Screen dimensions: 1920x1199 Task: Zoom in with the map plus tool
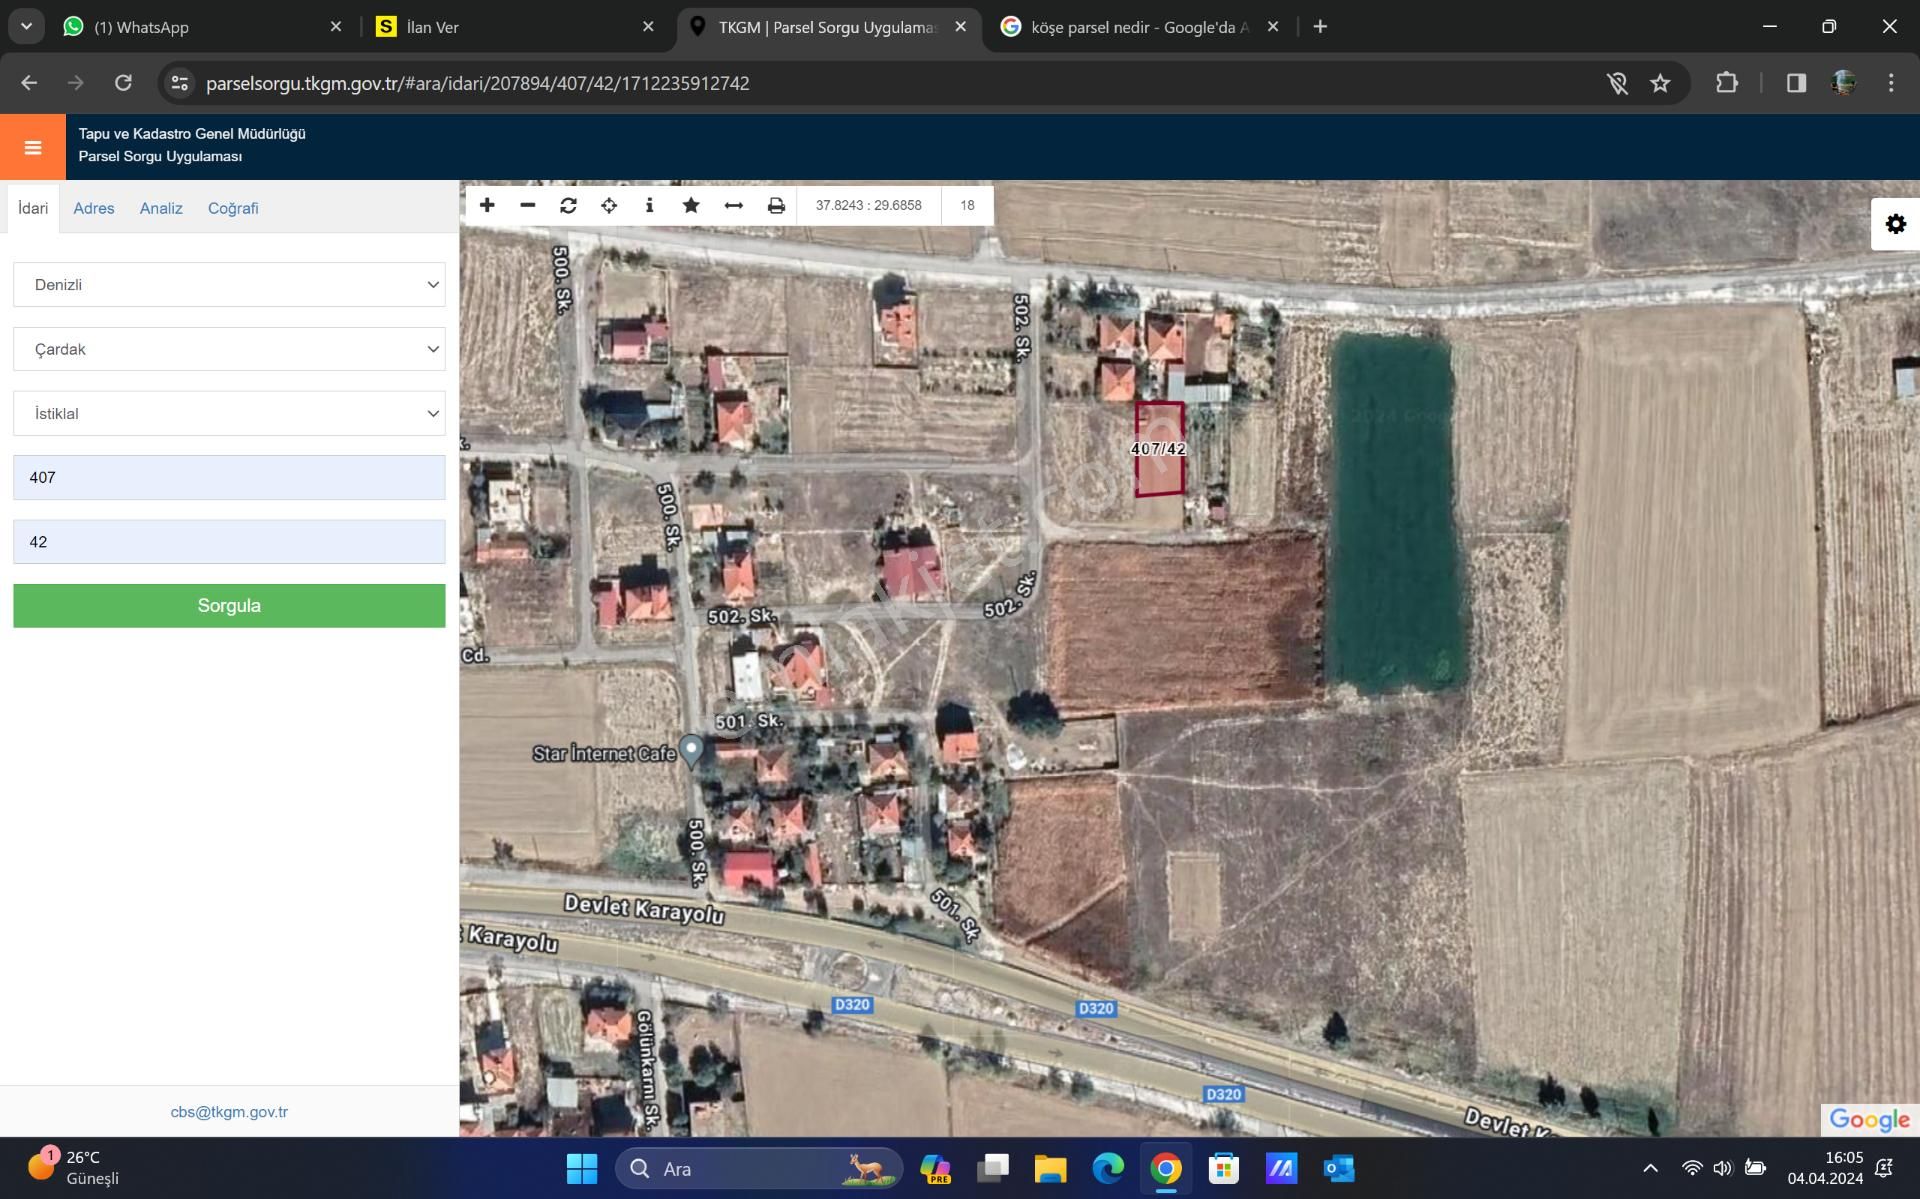487,205
